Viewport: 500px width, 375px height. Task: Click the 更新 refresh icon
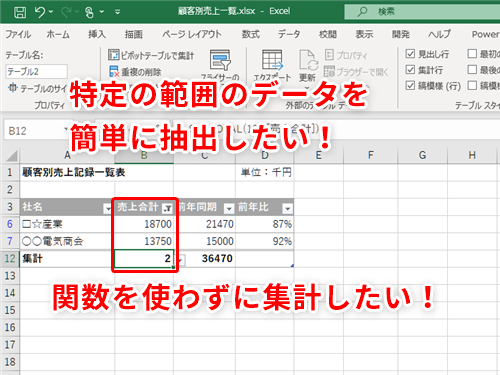[308, 60]
